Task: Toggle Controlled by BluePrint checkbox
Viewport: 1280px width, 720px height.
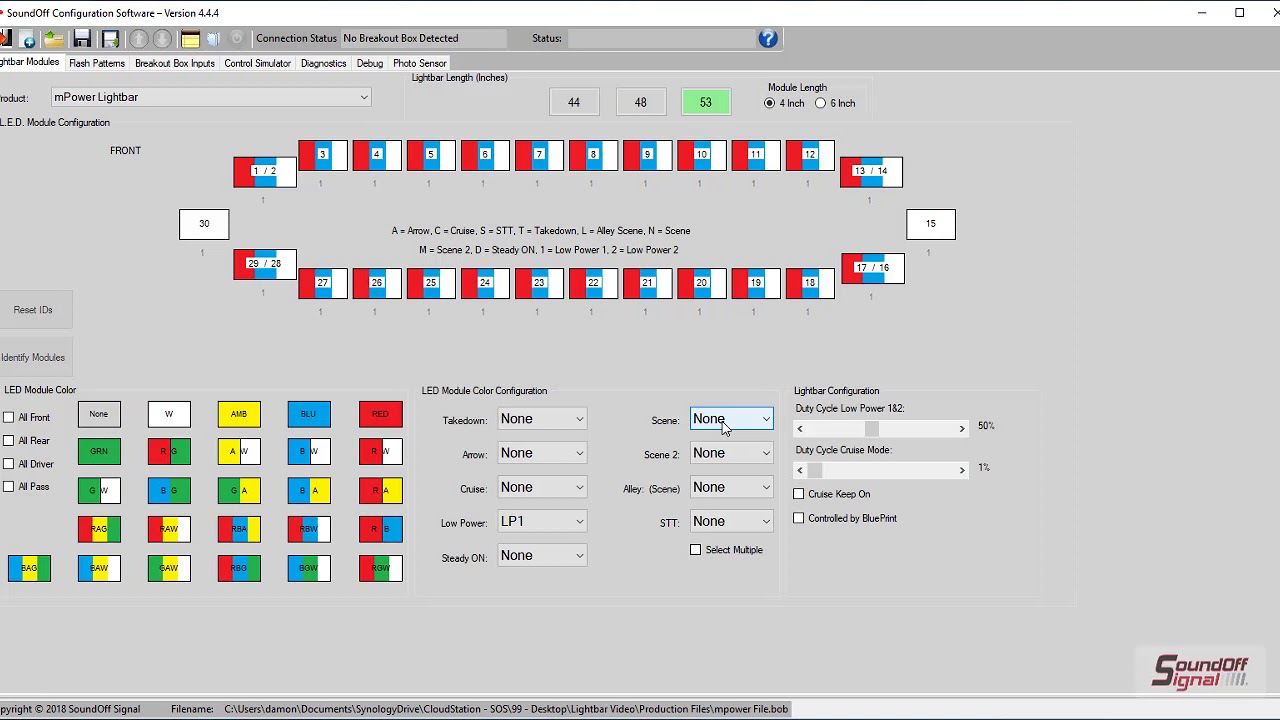Action: tap(799, 518)
